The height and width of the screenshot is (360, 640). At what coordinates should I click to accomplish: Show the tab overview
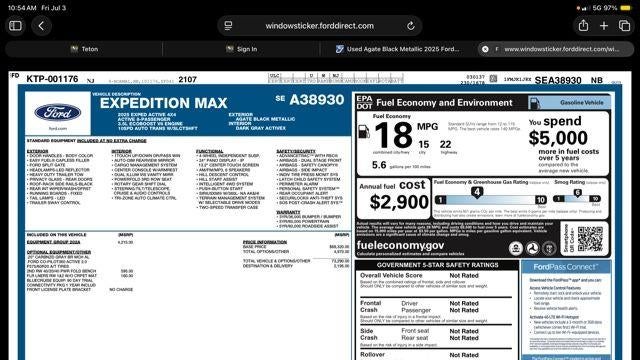pyautogui.click(x=624, y=26)
